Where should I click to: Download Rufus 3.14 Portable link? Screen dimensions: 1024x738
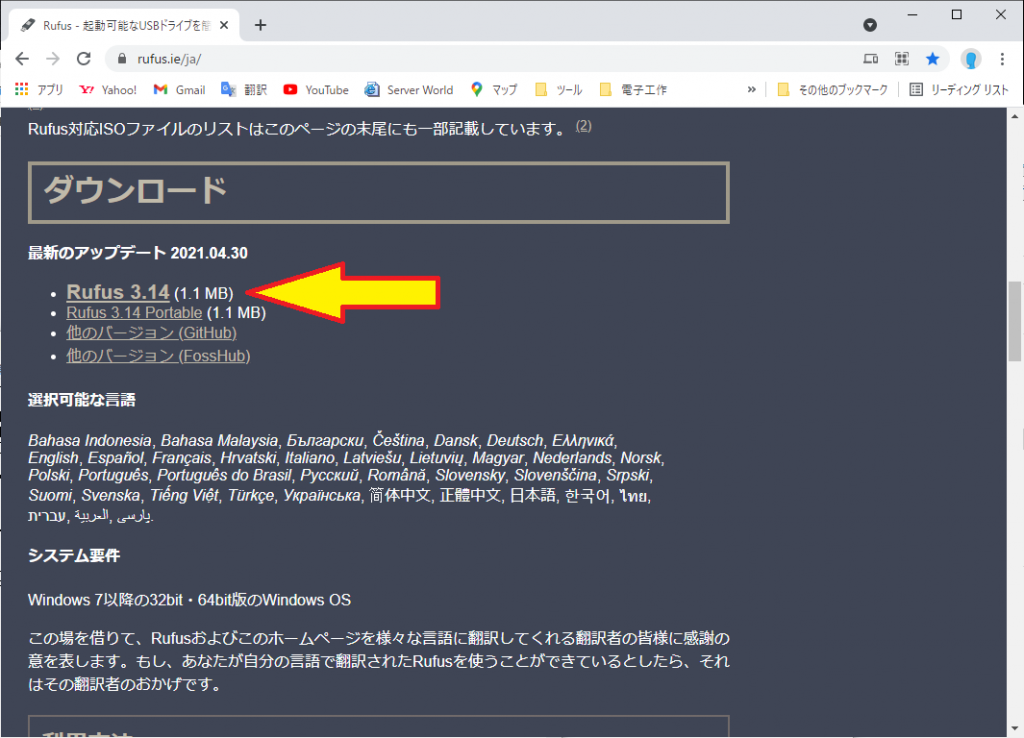[x=134, y=313]
